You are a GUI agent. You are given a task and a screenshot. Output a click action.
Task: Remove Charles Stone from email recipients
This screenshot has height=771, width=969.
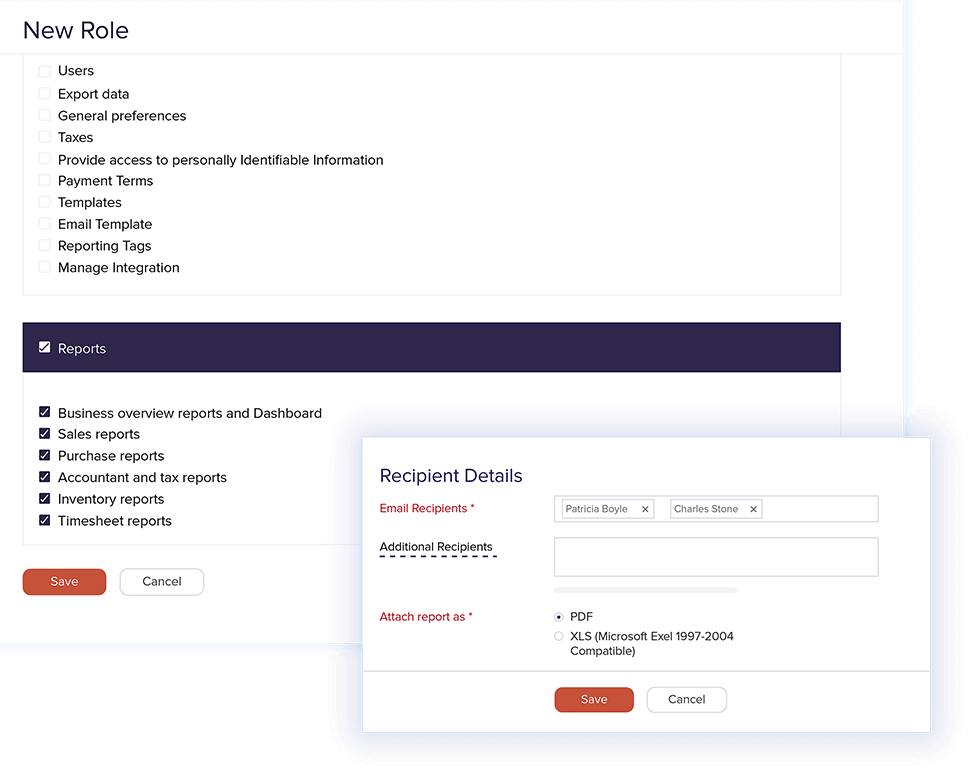tap(753, 509)
